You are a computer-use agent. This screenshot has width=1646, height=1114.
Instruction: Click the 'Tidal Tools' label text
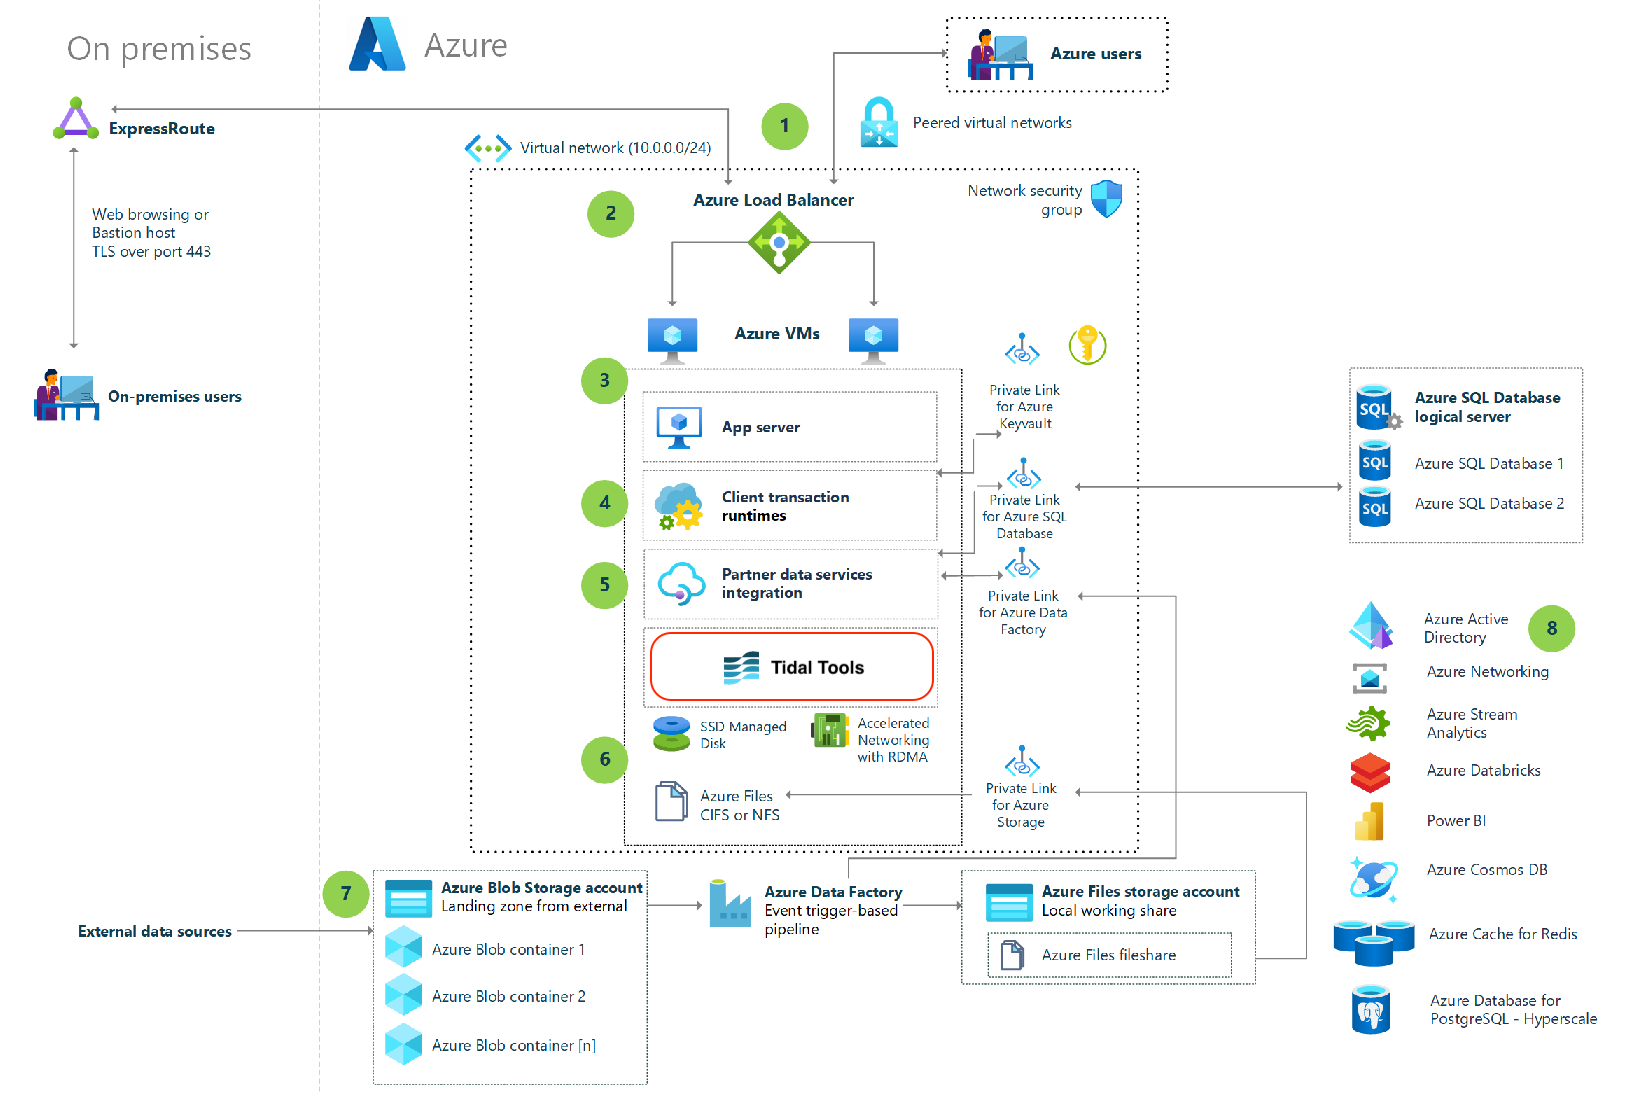point(817,667)
